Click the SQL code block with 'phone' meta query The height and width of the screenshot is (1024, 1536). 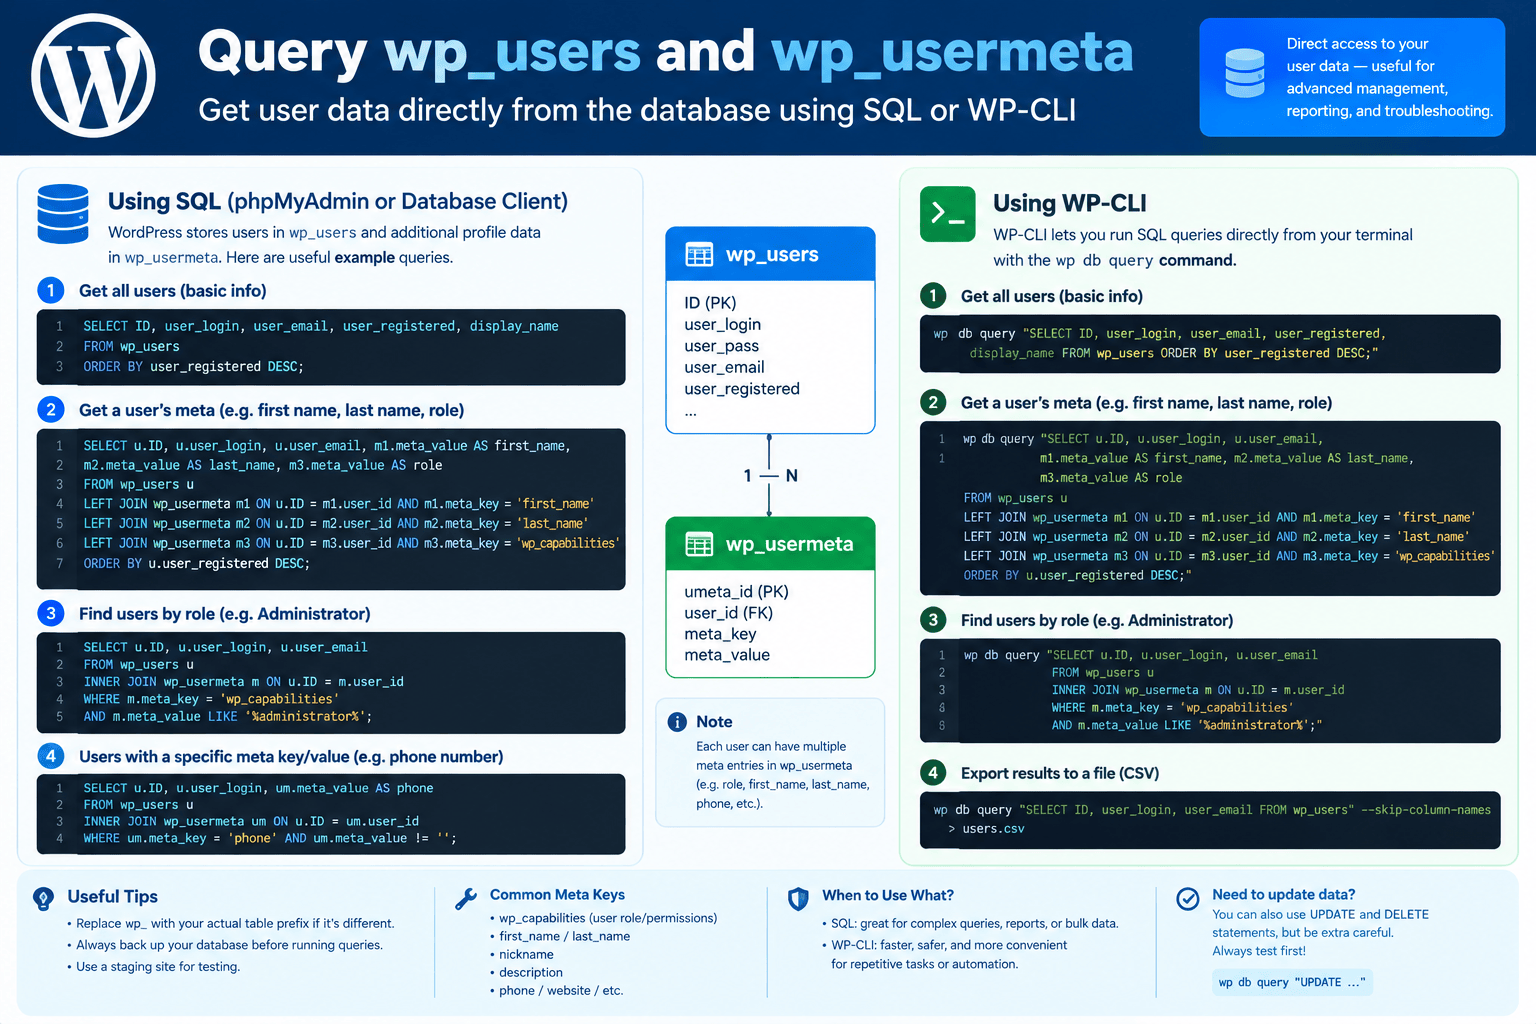[x=331, y=814]
